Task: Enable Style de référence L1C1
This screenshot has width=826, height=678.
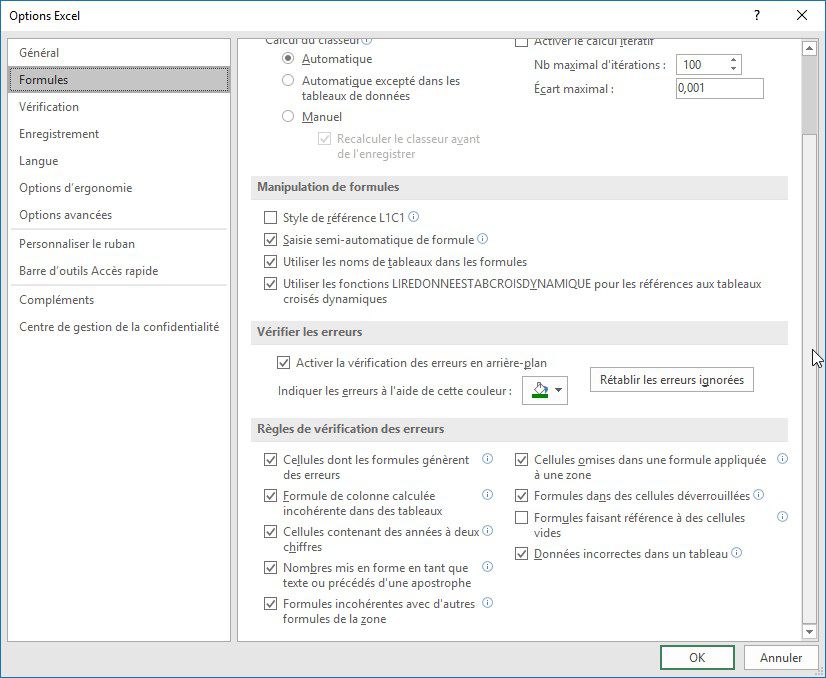Action: click(271, 217)
